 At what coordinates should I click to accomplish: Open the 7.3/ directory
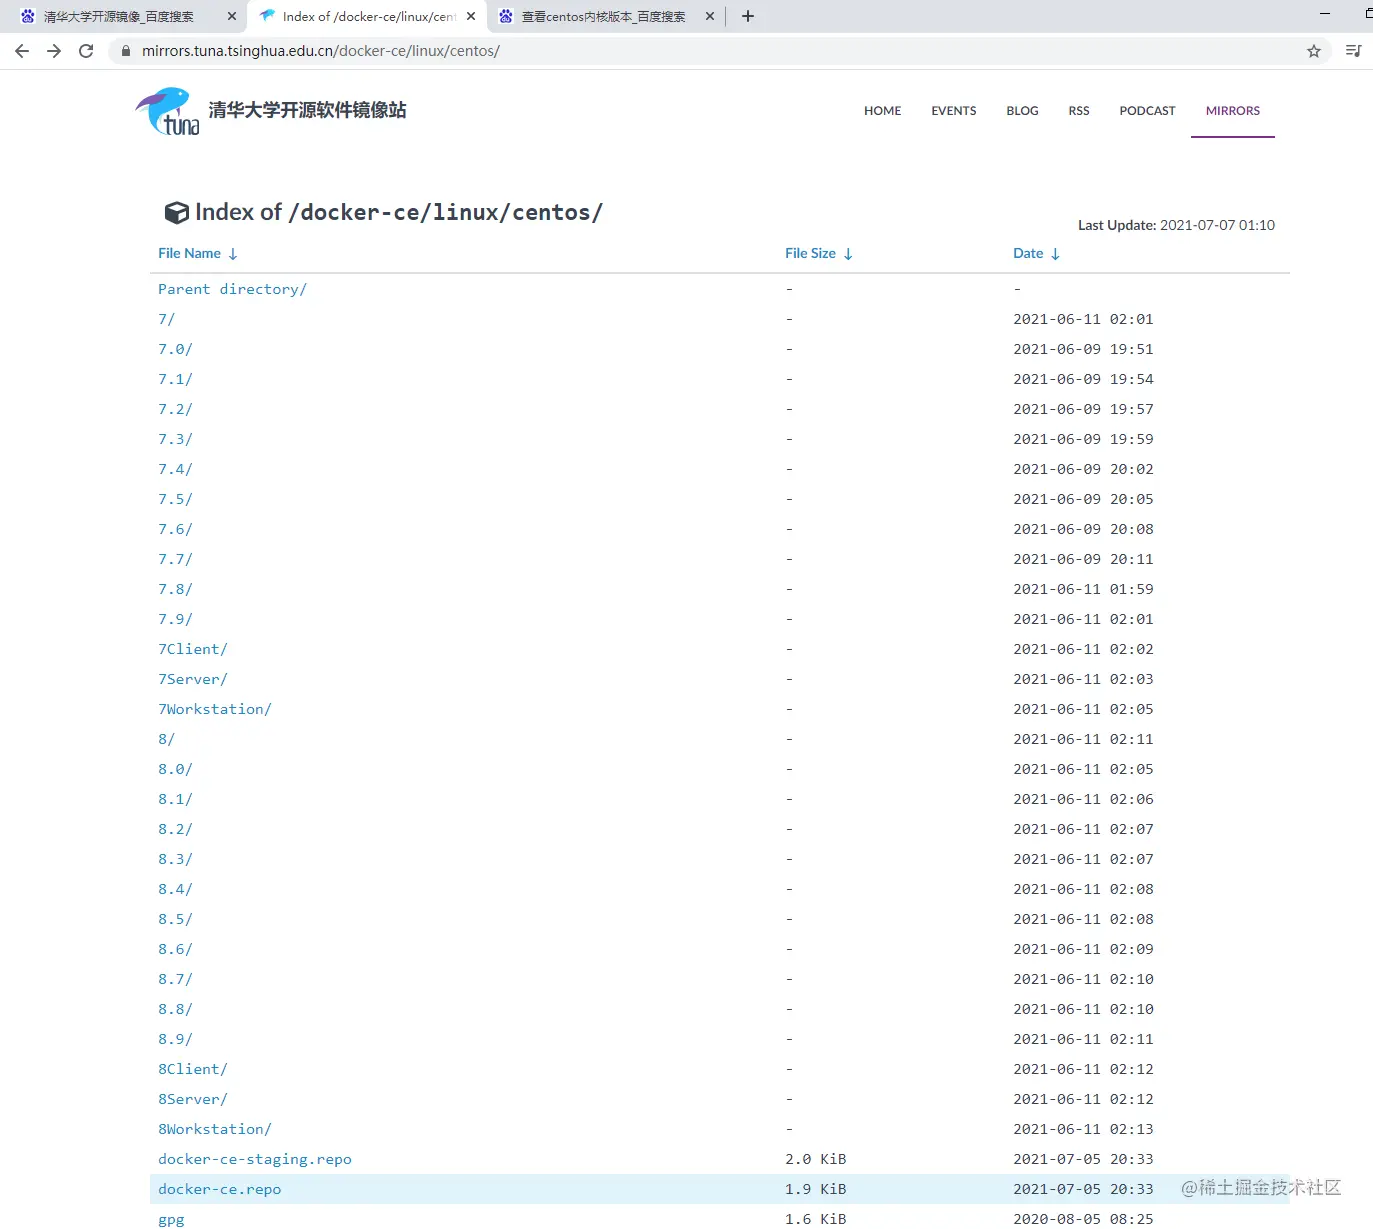175,439
